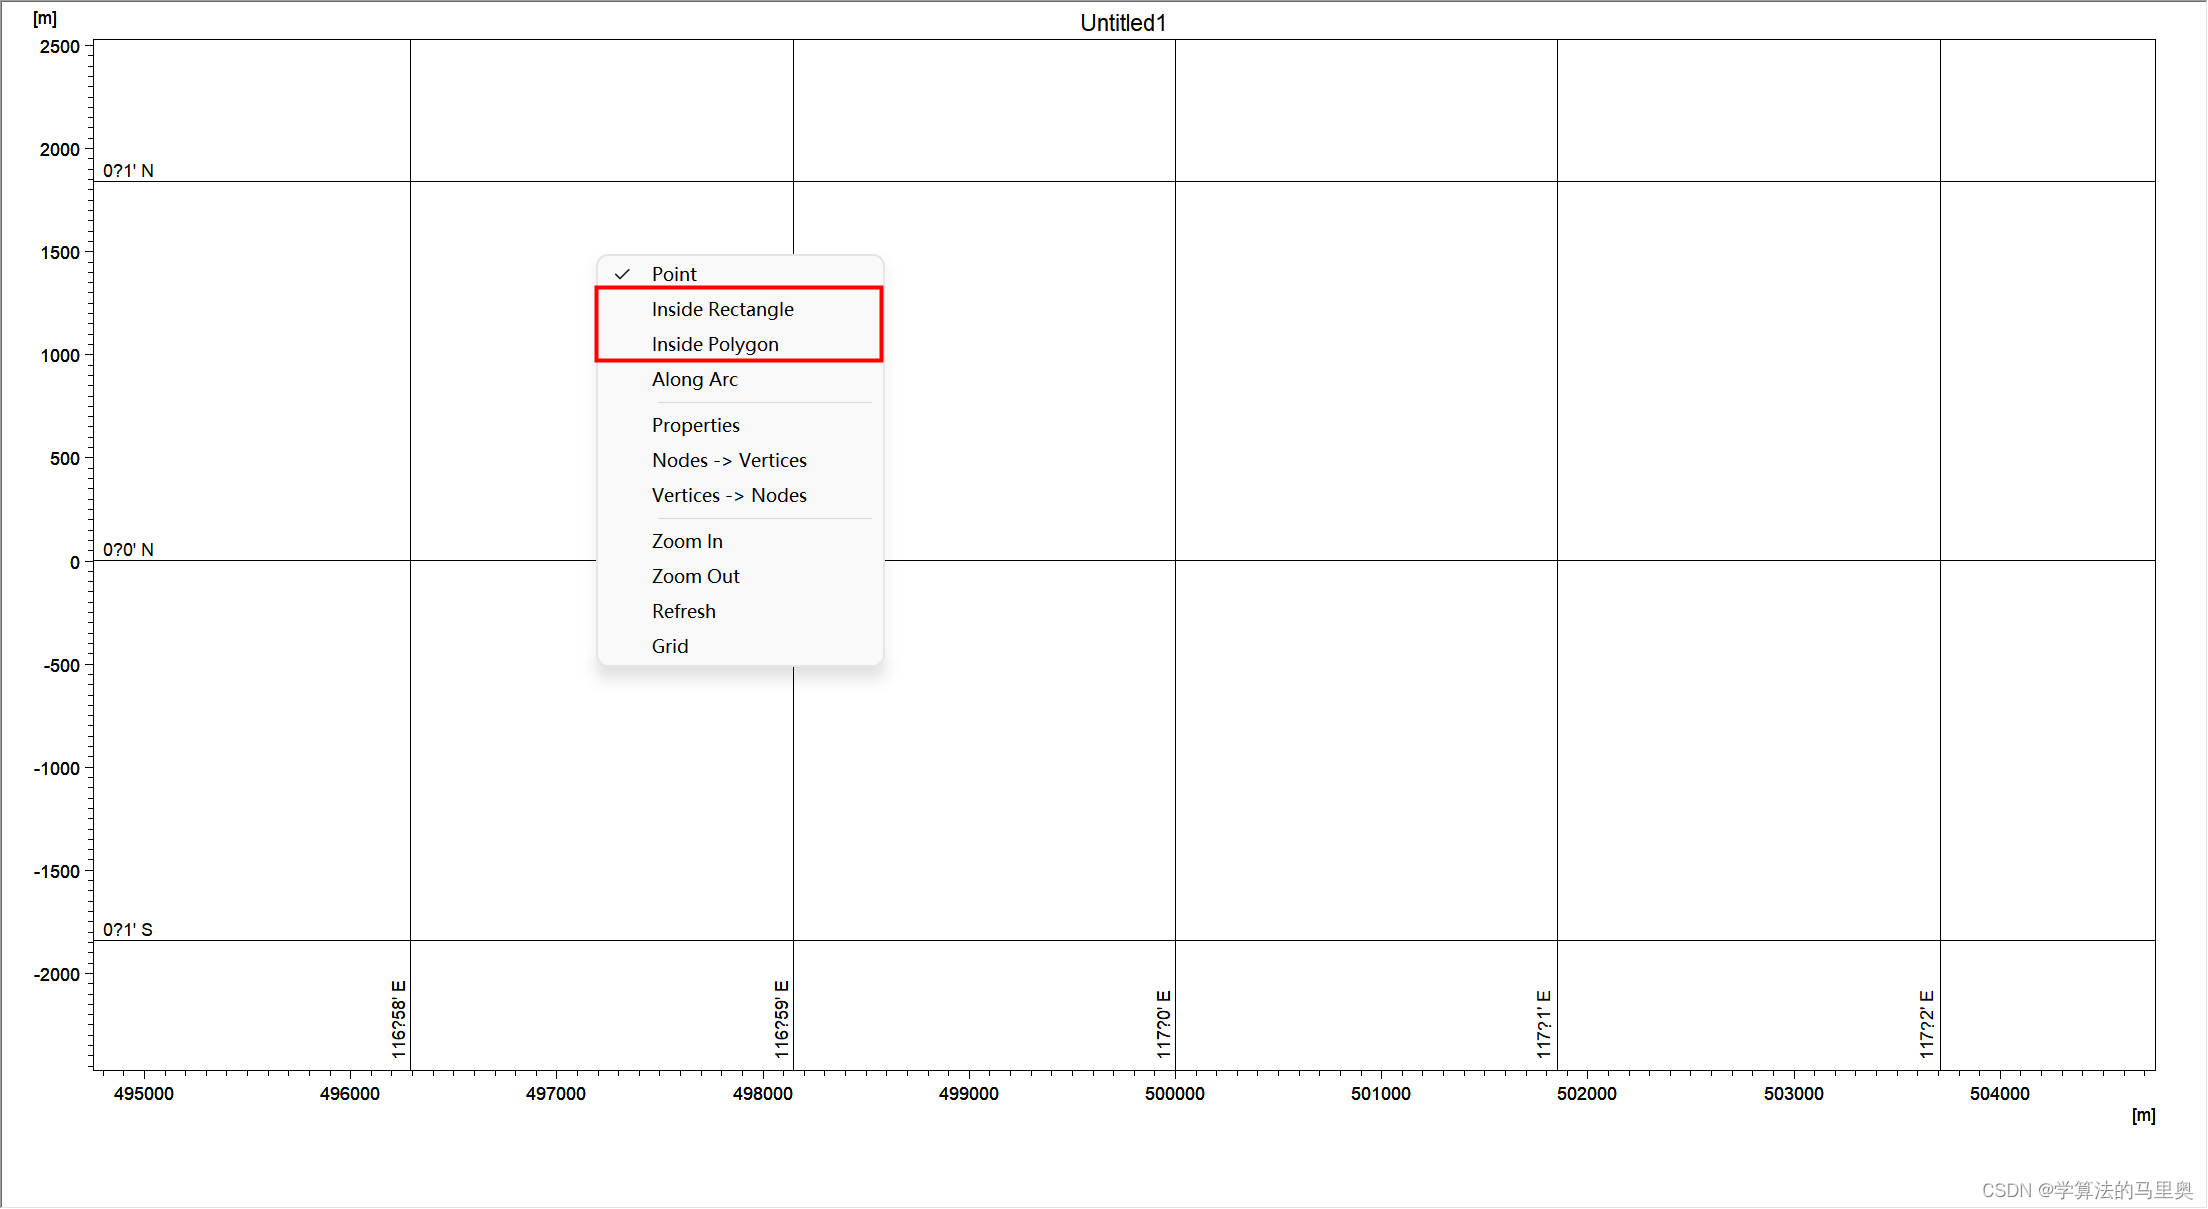Choose Inside Polygon selection mode
Viewport: 2208px width, 1209px height.
(x=714, y=344)
